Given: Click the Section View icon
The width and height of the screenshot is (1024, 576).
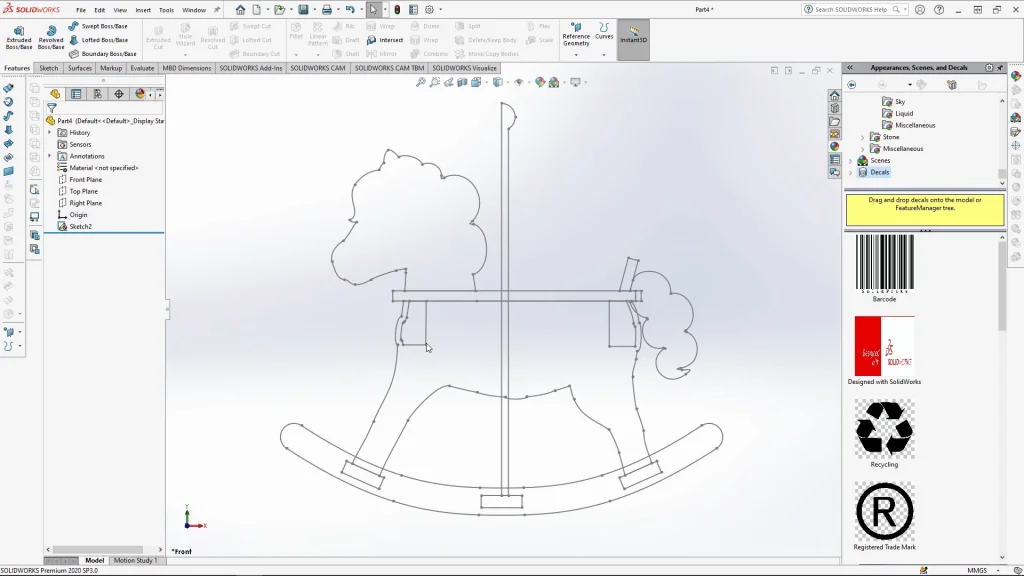Looking at the screenshot, I should [x=462, y=82].
